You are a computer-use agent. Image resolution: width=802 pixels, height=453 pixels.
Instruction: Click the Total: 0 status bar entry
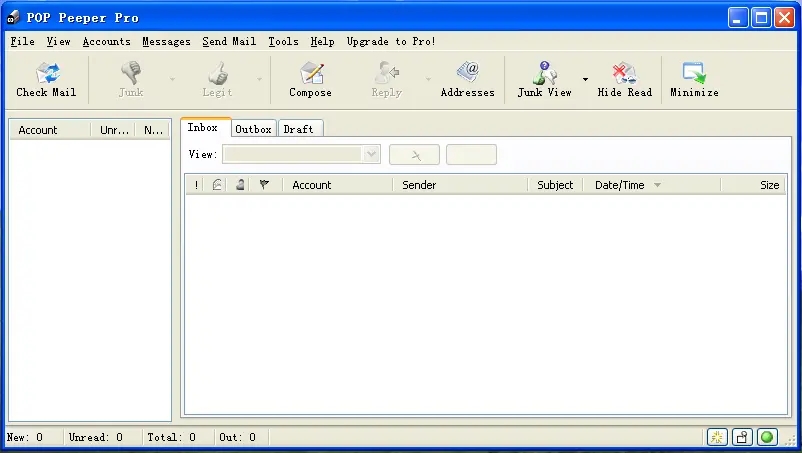click(x=171, y=437)
